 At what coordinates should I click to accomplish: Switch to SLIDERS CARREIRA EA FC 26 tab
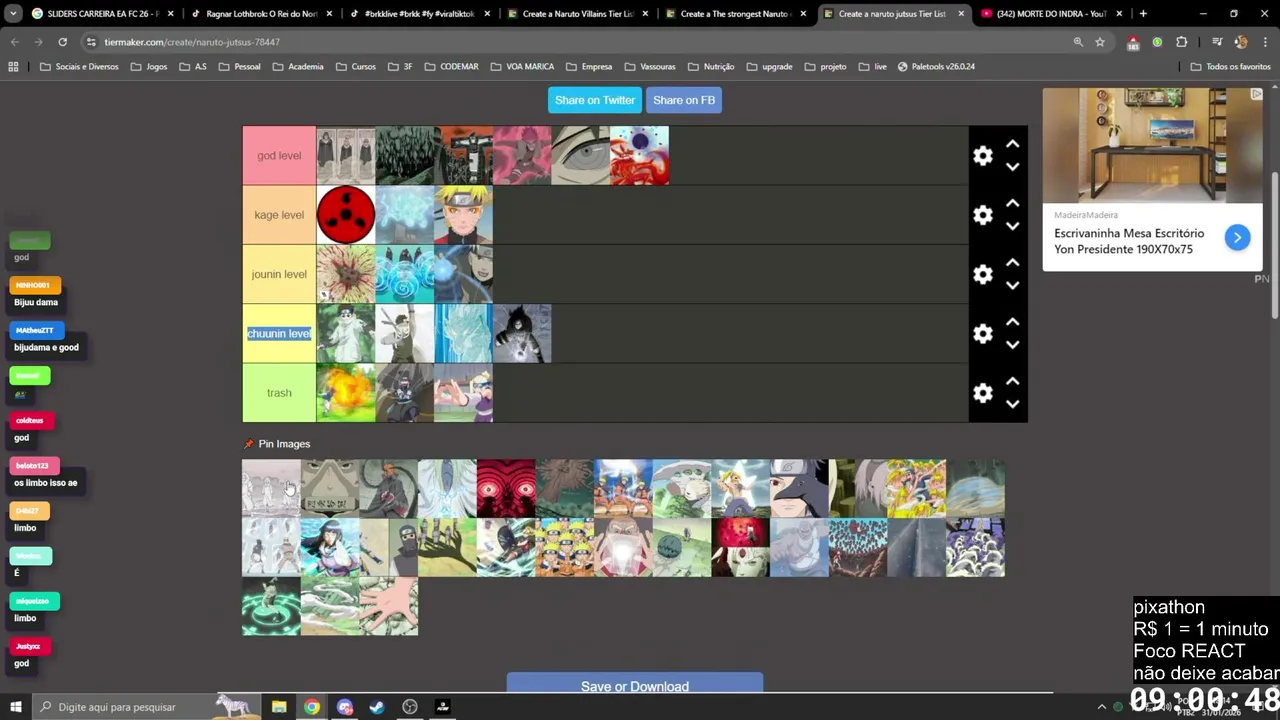[x=102, y=14]
